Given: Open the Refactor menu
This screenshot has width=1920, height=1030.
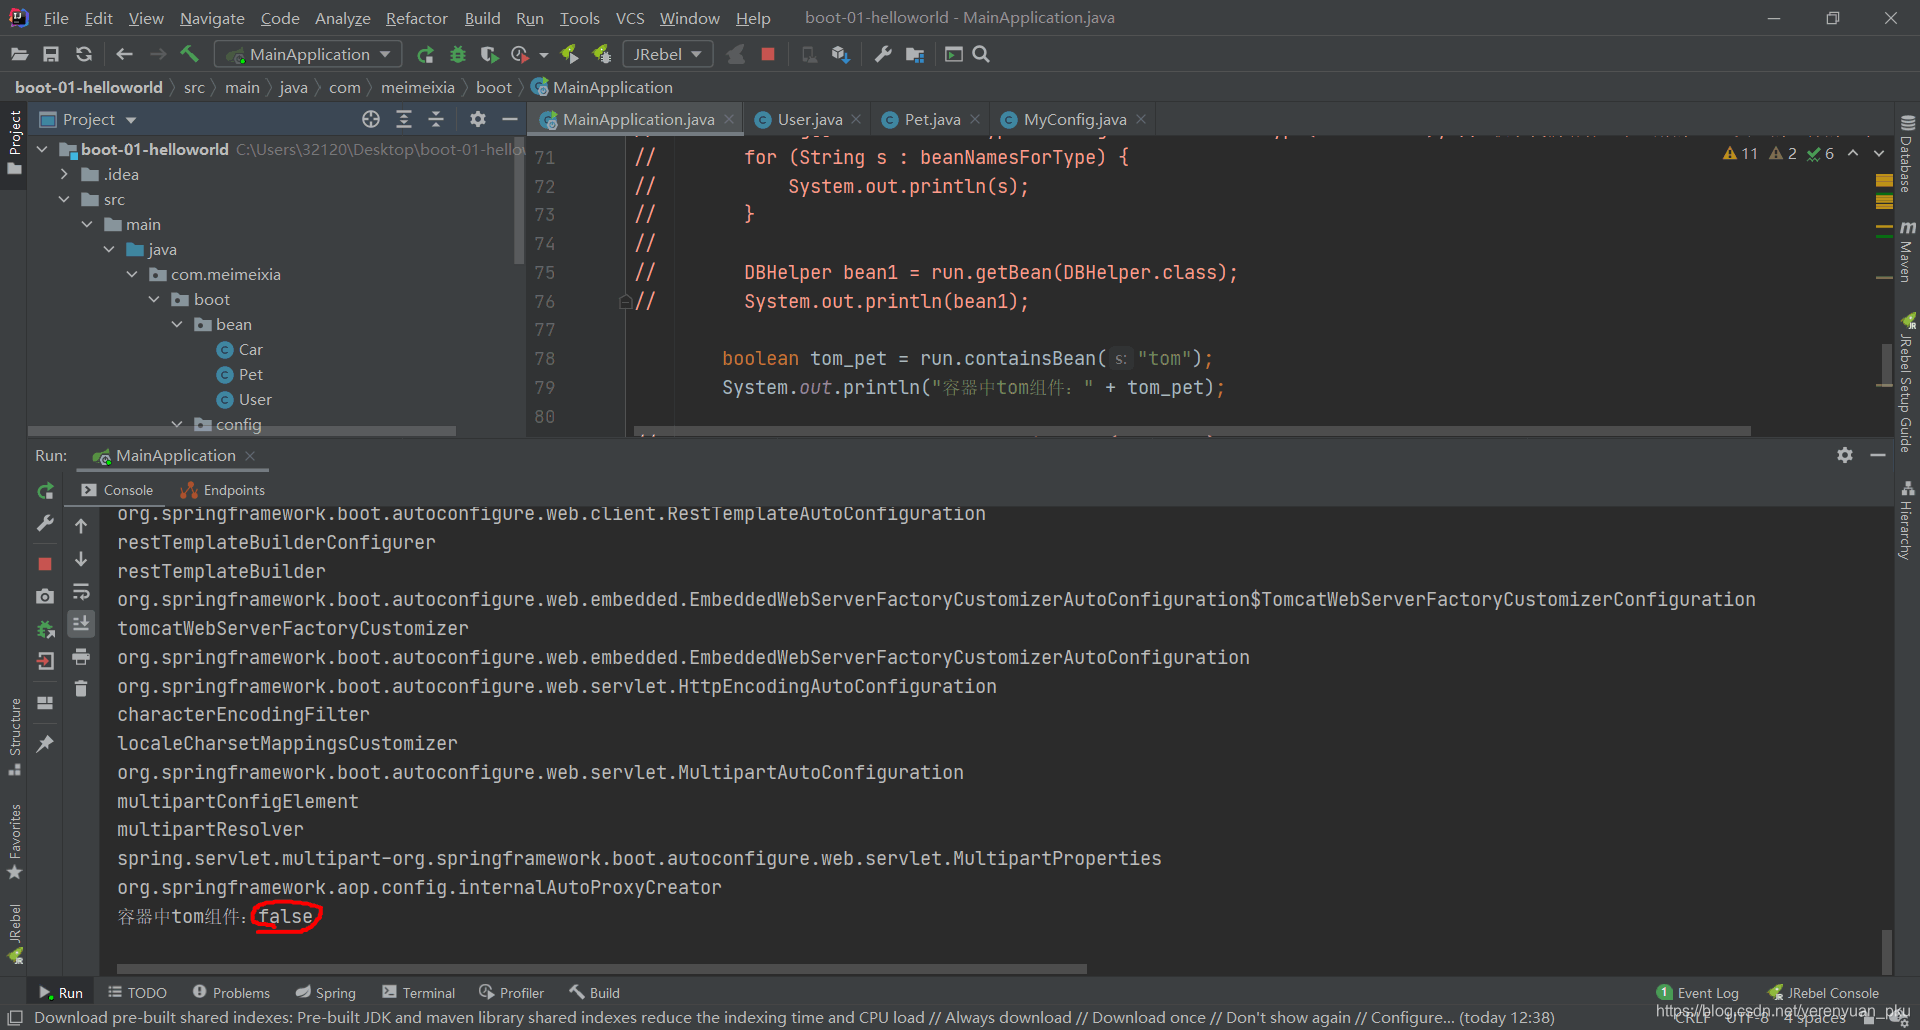Looking at the screenshot, I should tap(416, 18).
